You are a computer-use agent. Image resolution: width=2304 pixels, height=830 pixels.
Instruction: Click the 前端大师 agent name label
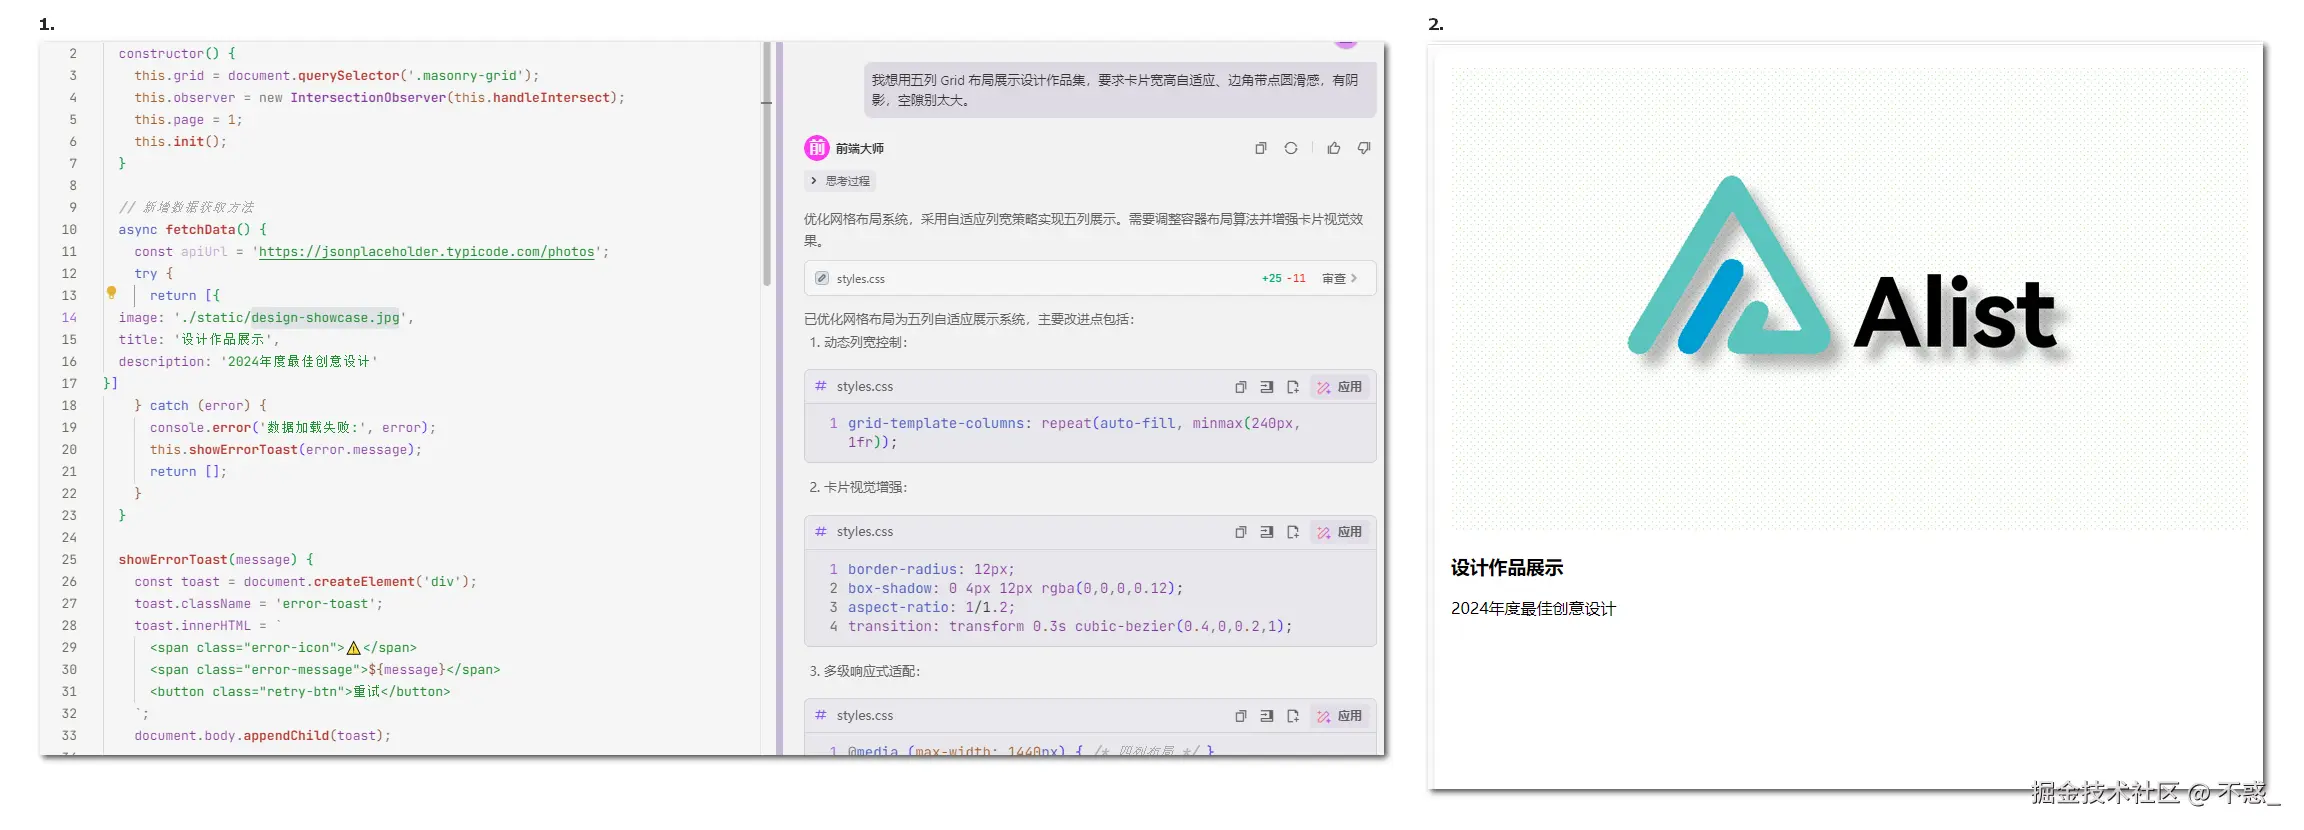click(x=860, y=148)
